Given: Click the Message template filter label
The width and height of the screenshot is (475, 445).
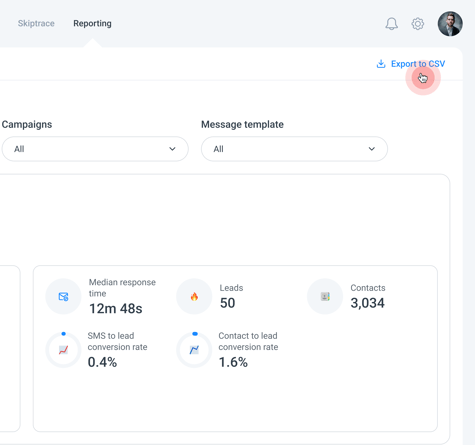Looking at the screenshot, I should coord(242,124).
